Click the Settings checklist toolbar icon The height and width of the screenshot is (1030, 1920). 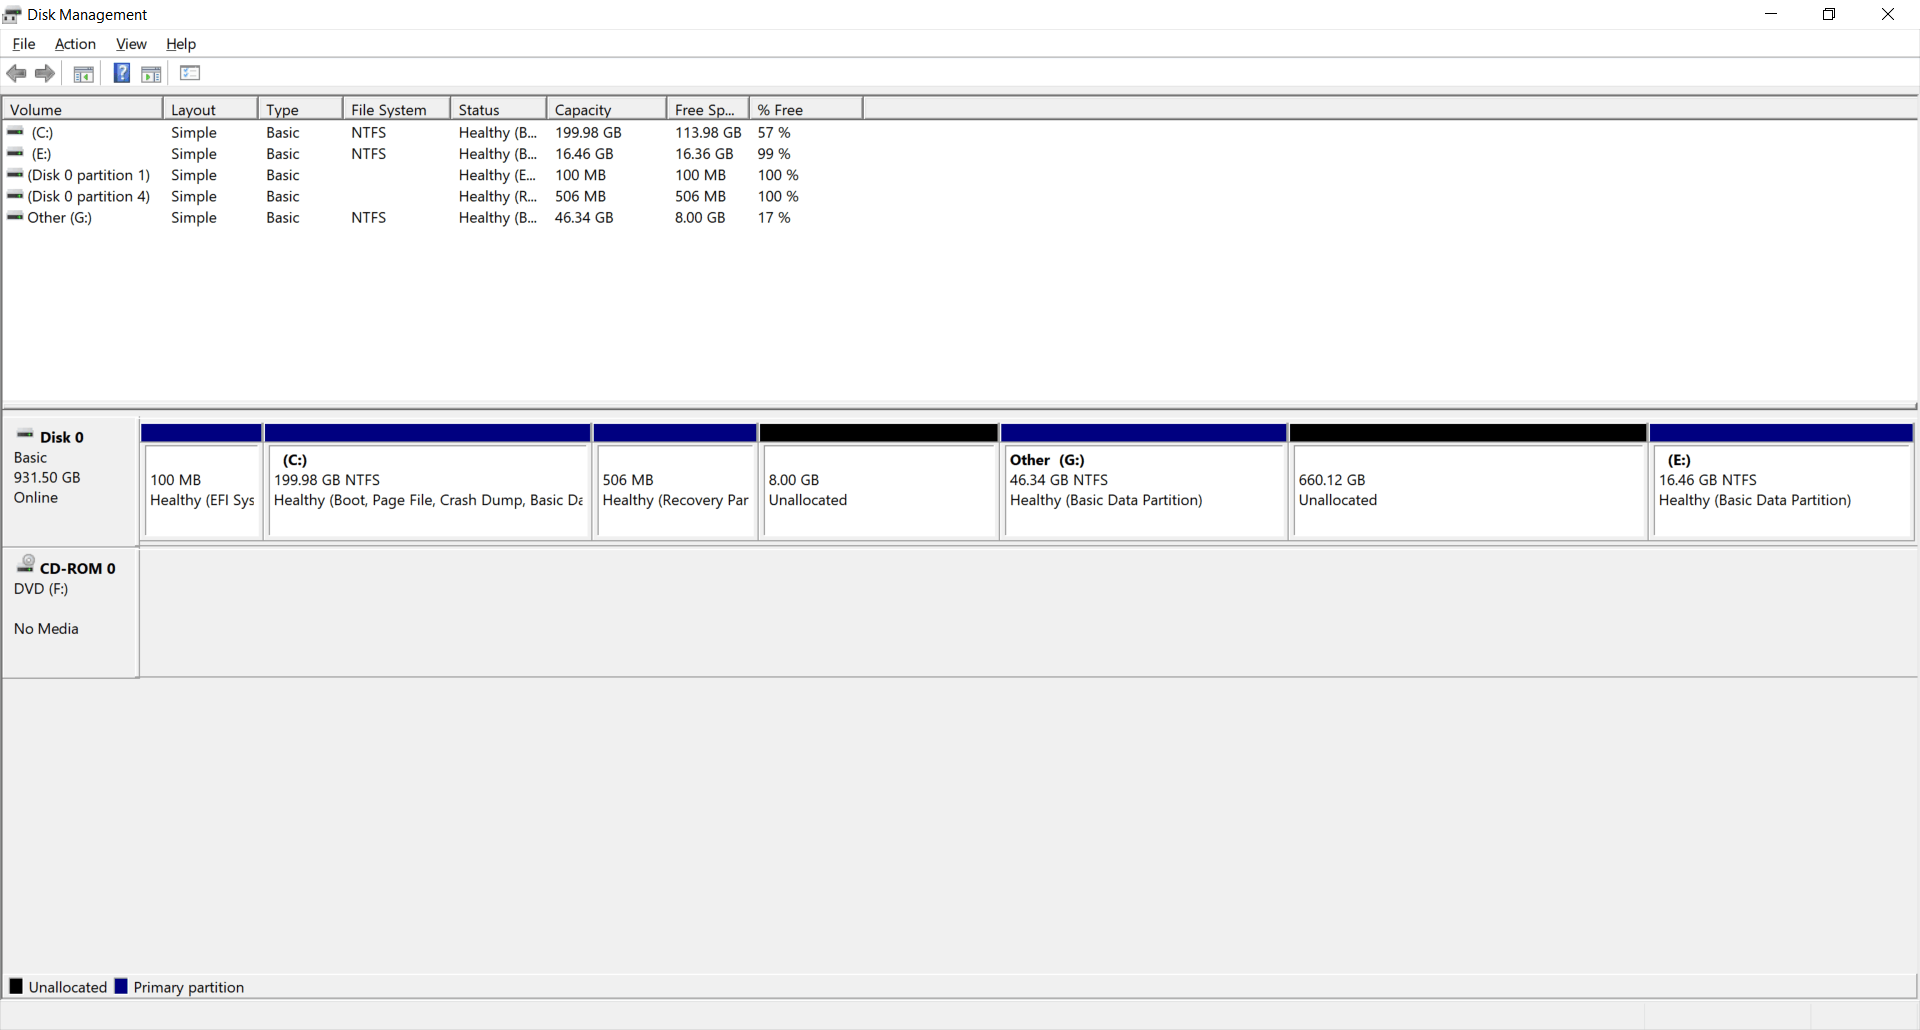click(x=190, y=73)
